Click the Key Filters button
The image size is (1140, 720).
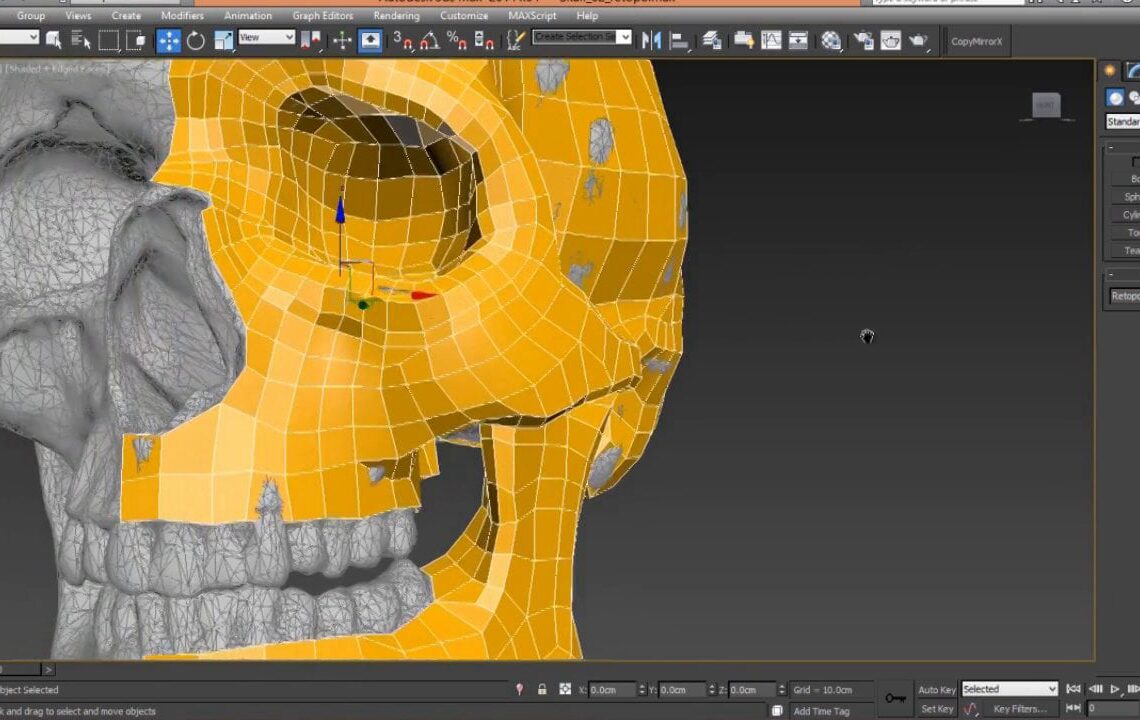tap(1020, 707)
